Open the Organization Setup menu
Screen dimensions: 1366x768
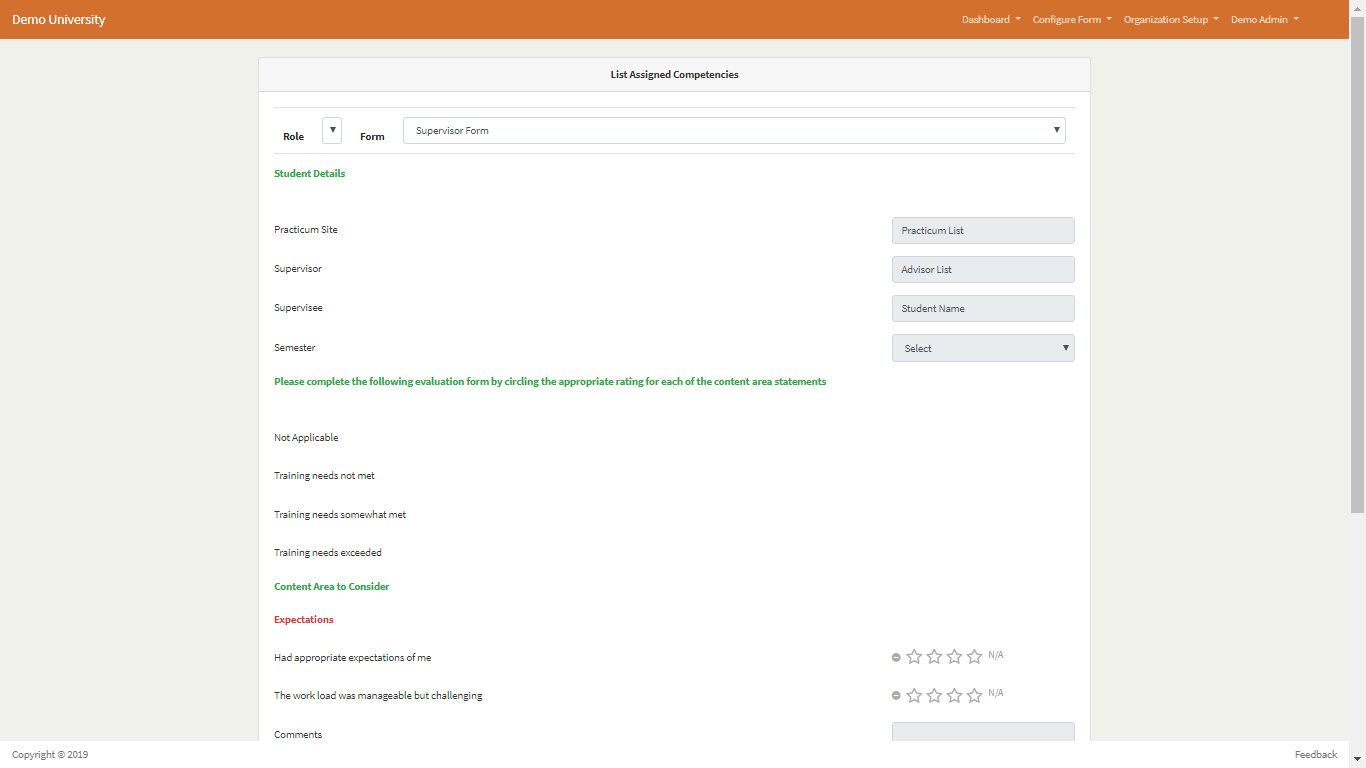pyautogui.click(x=1171, y=19)
